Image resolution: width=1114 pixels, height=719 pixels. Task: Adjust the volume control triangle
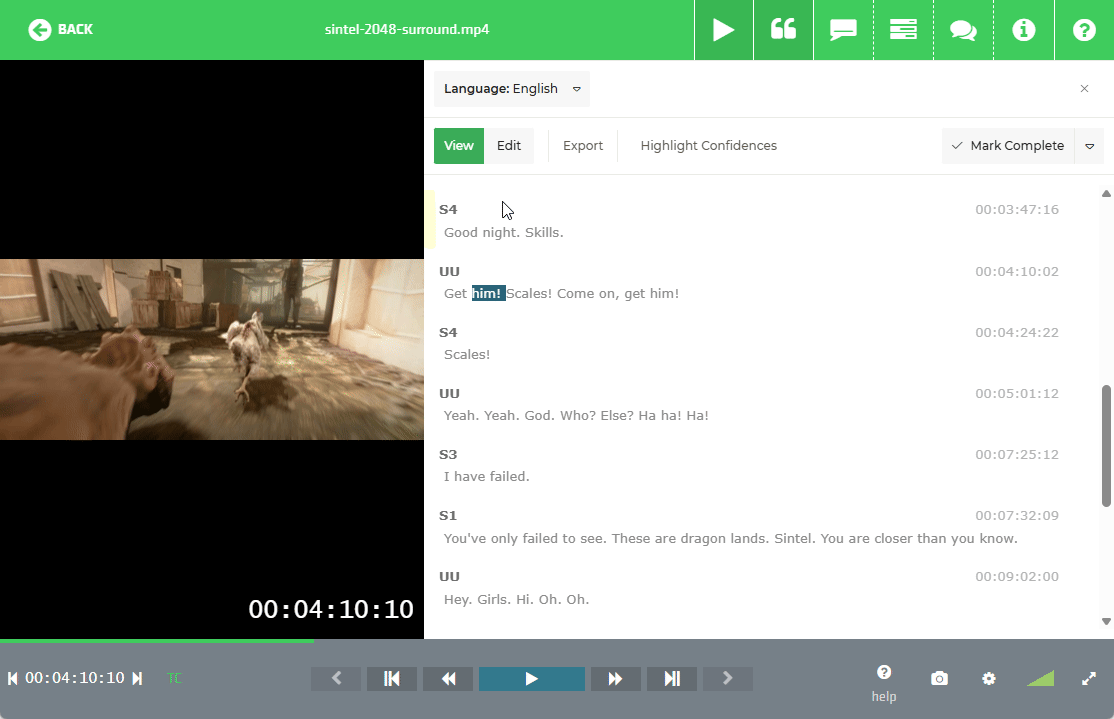1040,678
